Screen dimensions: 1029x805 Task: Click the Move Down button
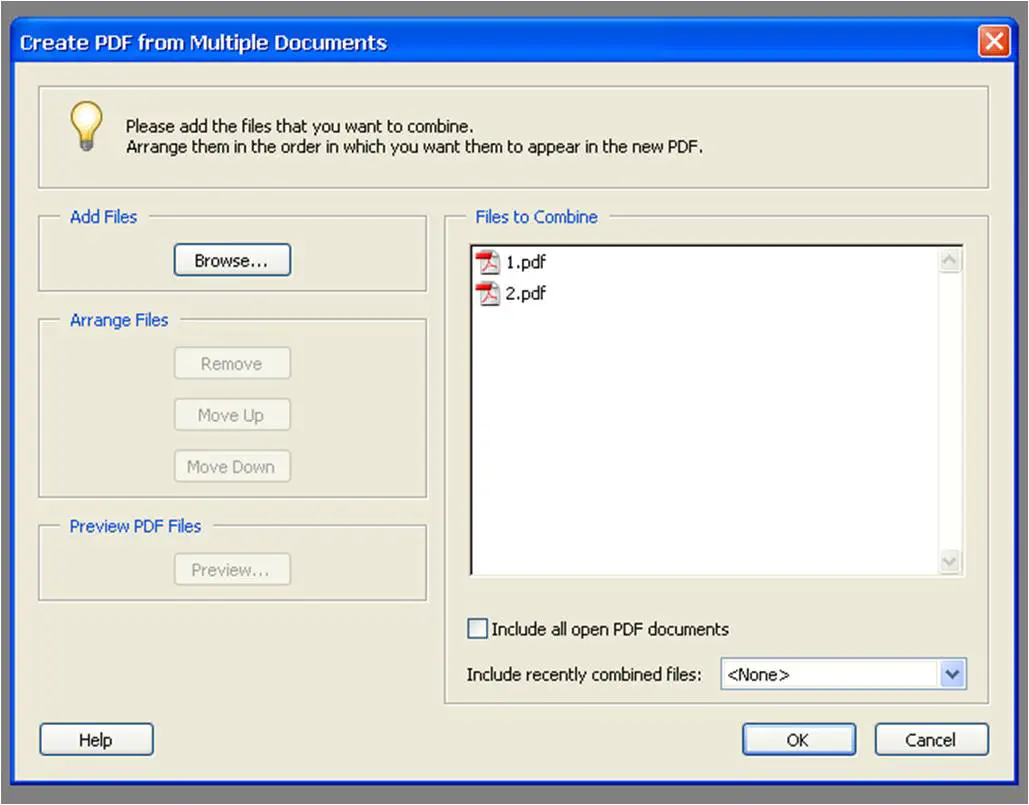pos(232,467)
